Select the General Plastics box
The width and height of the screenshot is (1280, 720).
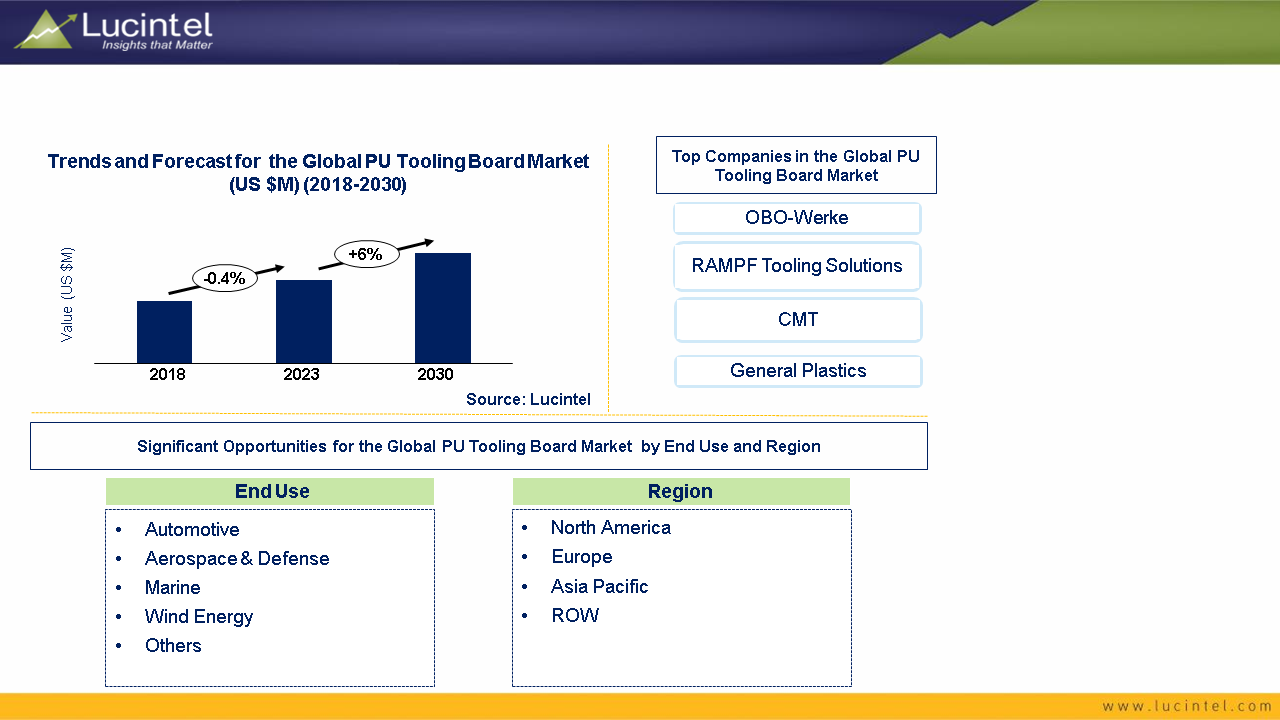click(x=797, y=371)
